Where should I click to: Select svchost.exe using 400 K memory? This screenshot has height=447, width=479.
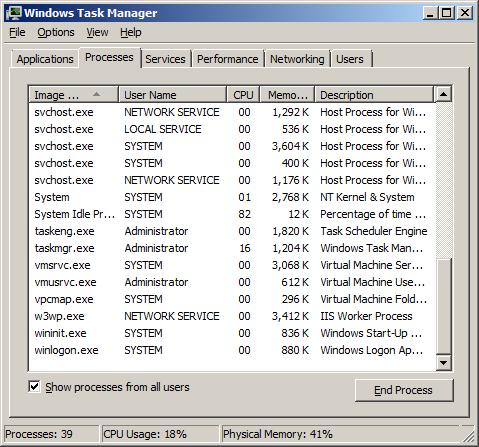(232, 163)
